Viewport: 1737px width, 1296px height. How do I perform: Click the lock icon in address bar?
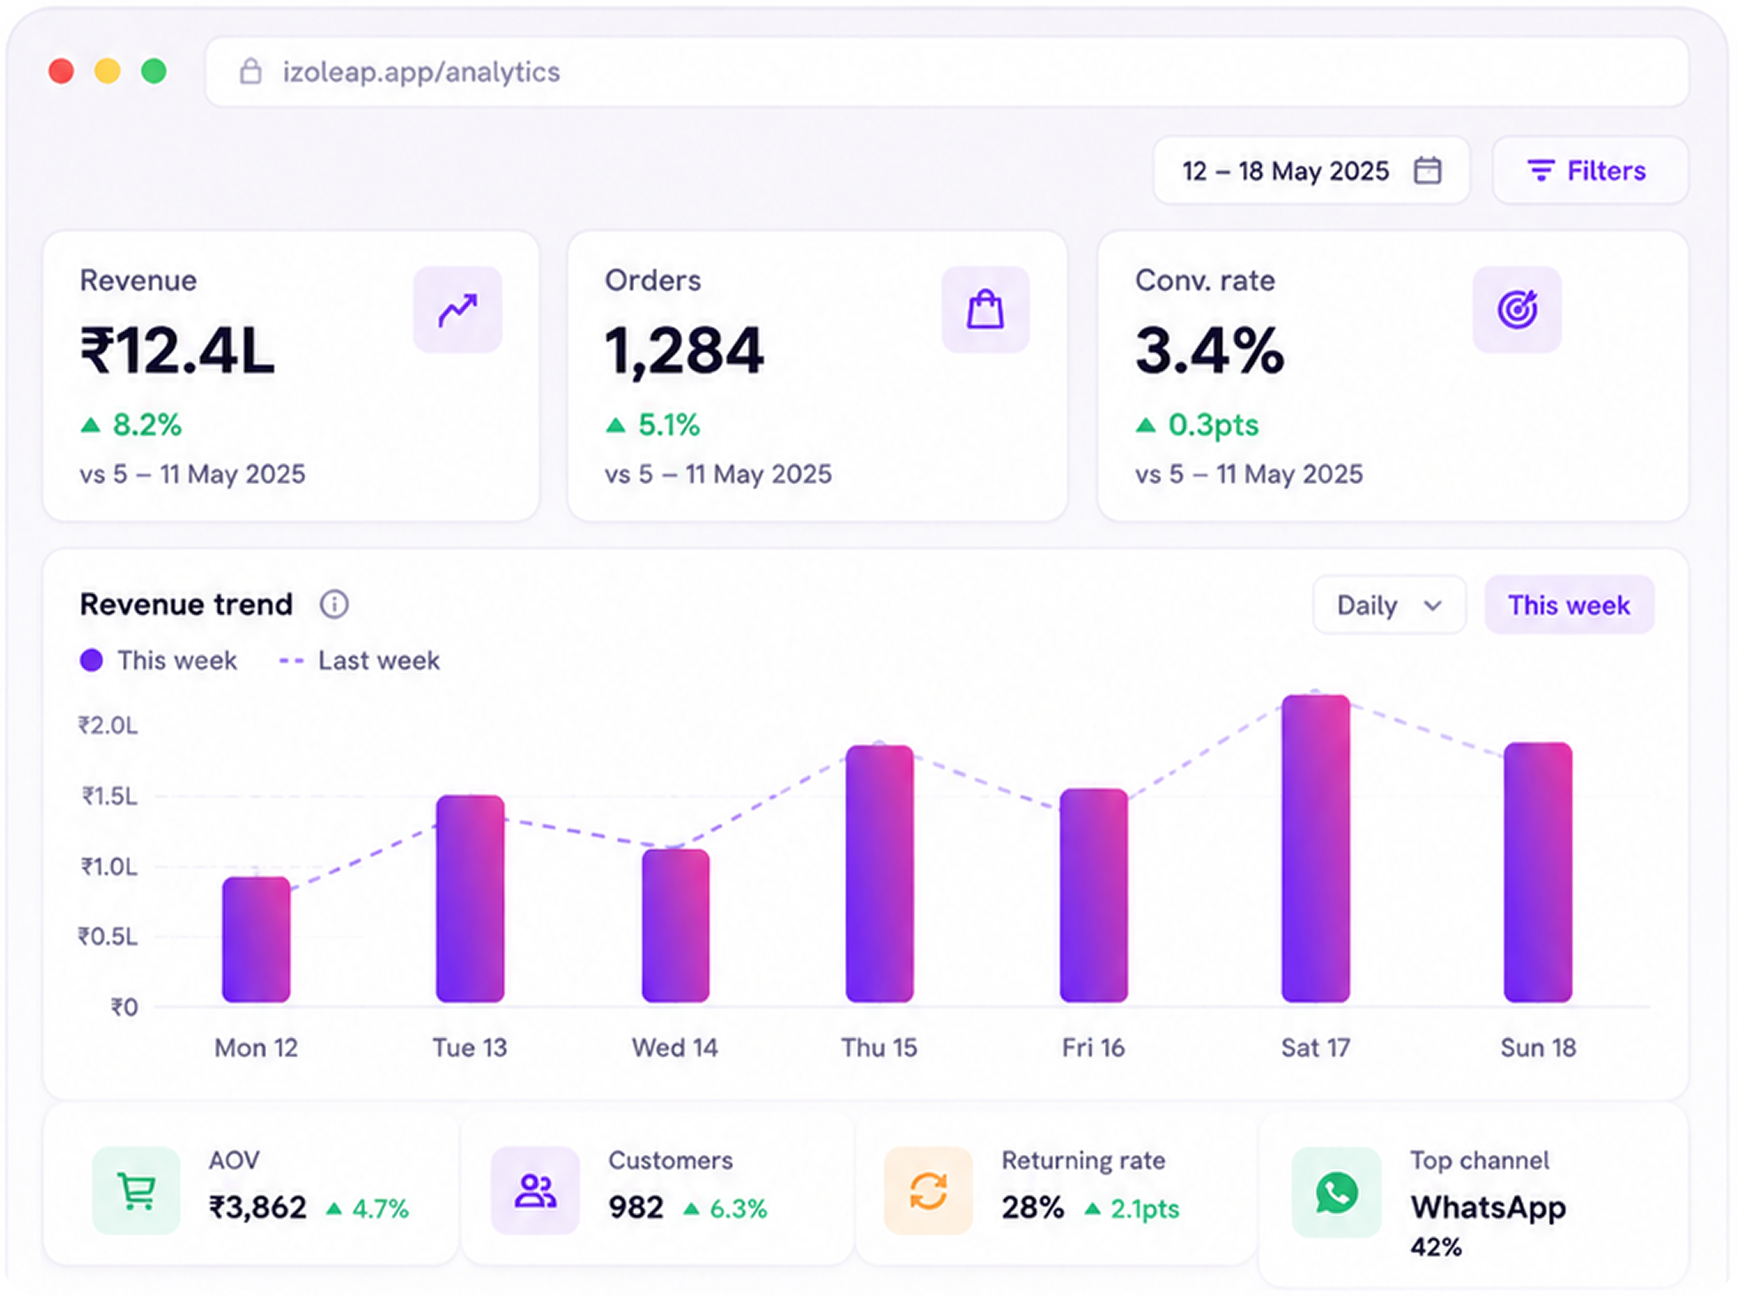(250, 72)
